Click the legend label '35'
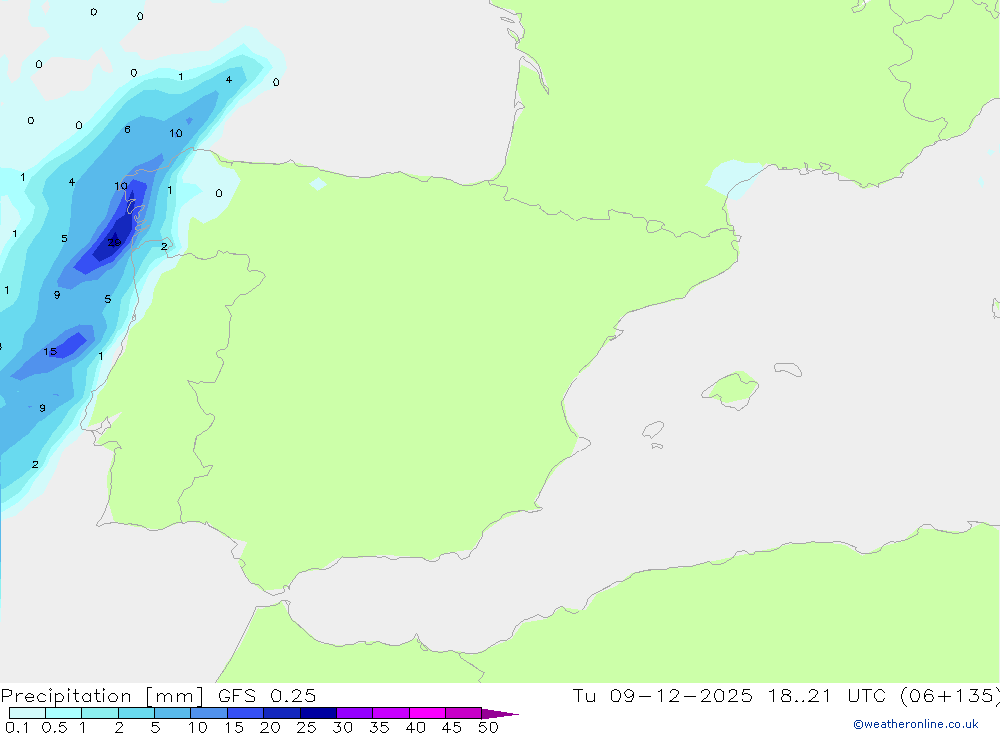Viewport: 1000px width, 733px height. coord(379,727)
